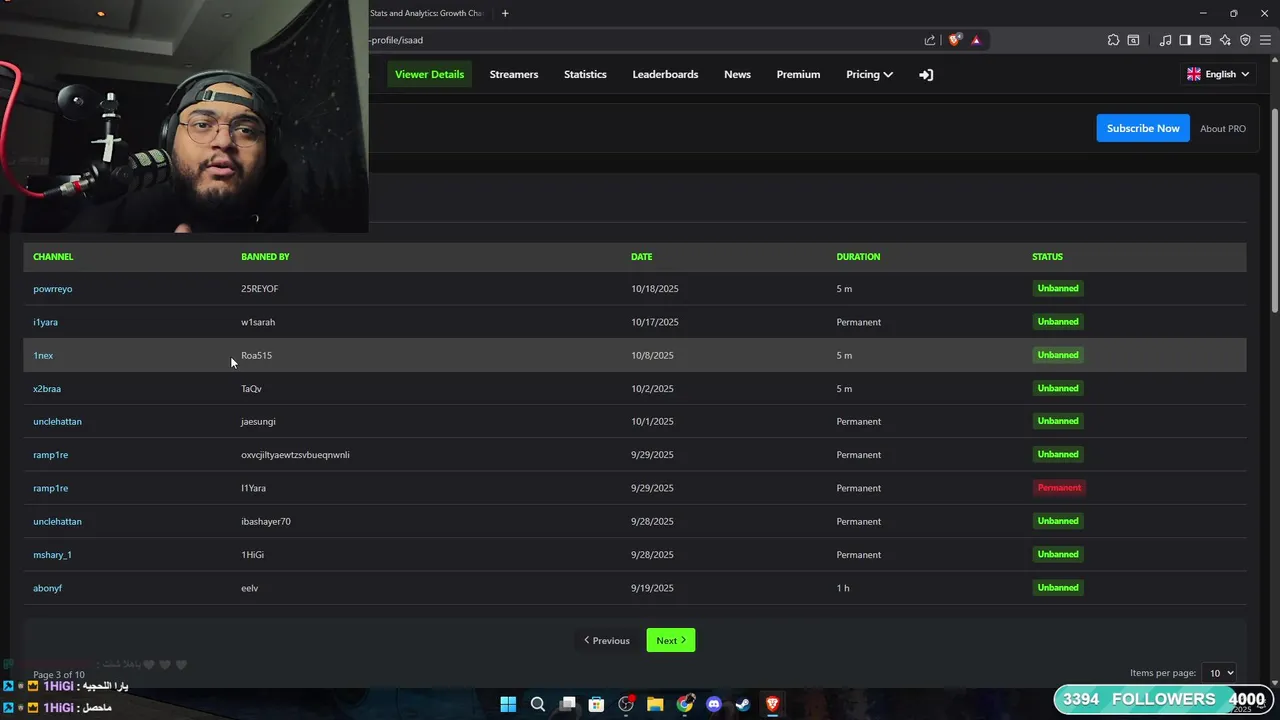Open the Leaderboards page
Image resolution: width=1280 pixels, height=720 pixels.
[x=665, y=75]
